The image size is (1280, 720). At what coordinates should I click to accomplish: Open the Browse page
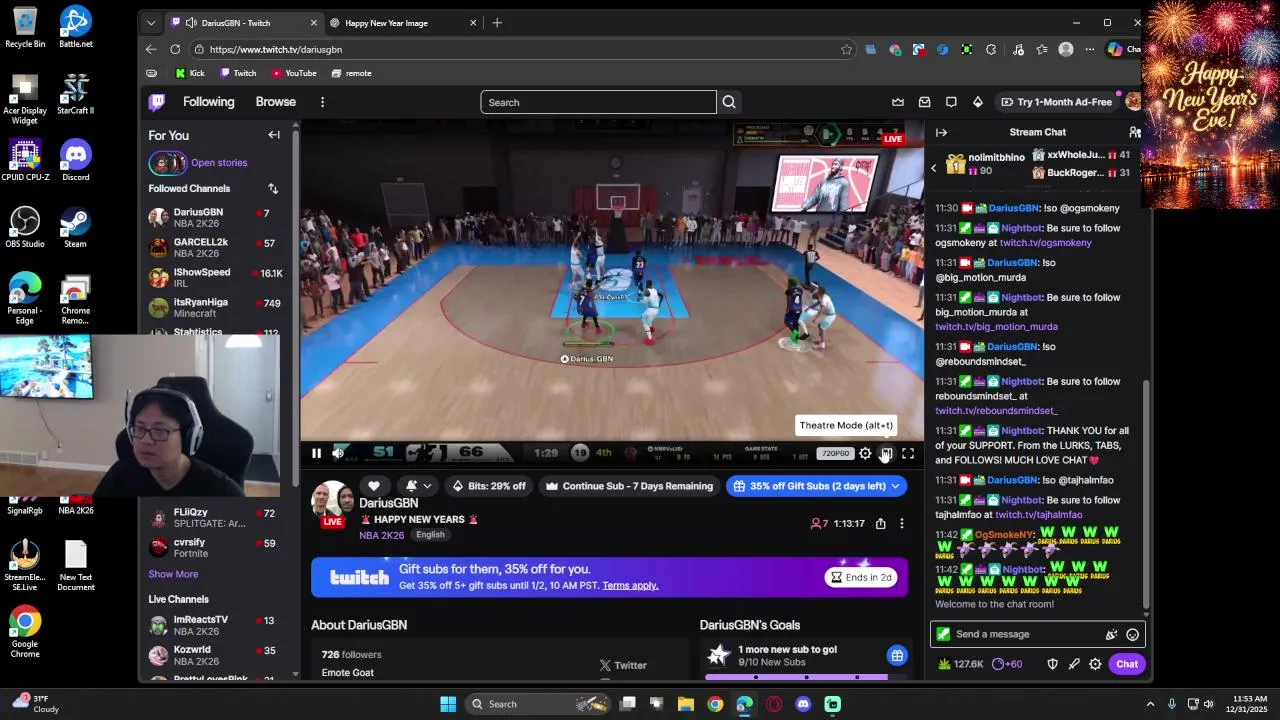pos(275,102)
